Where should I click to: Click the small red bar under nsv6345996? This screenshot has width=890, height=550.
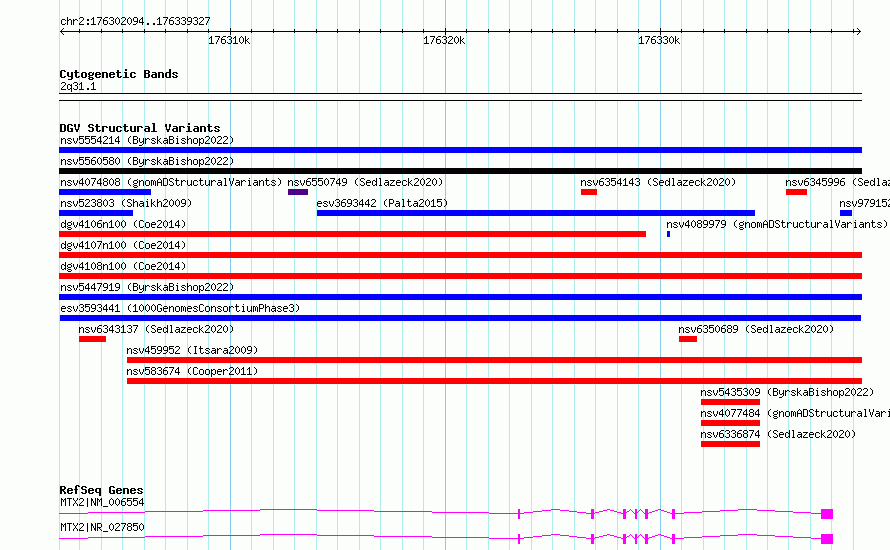pos(796,192)
